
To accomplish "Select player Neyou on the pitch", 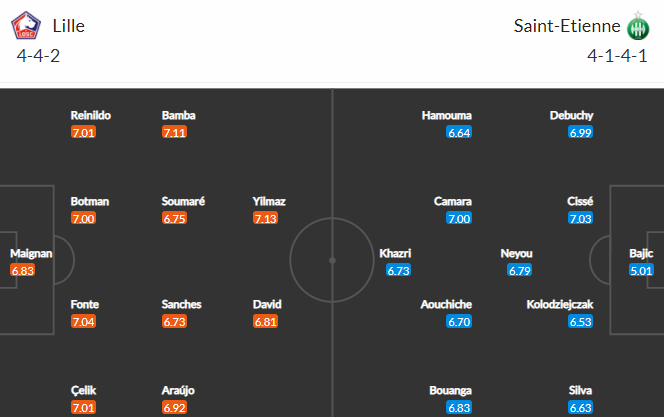I will pyautogui.click(x=516, y=253).
